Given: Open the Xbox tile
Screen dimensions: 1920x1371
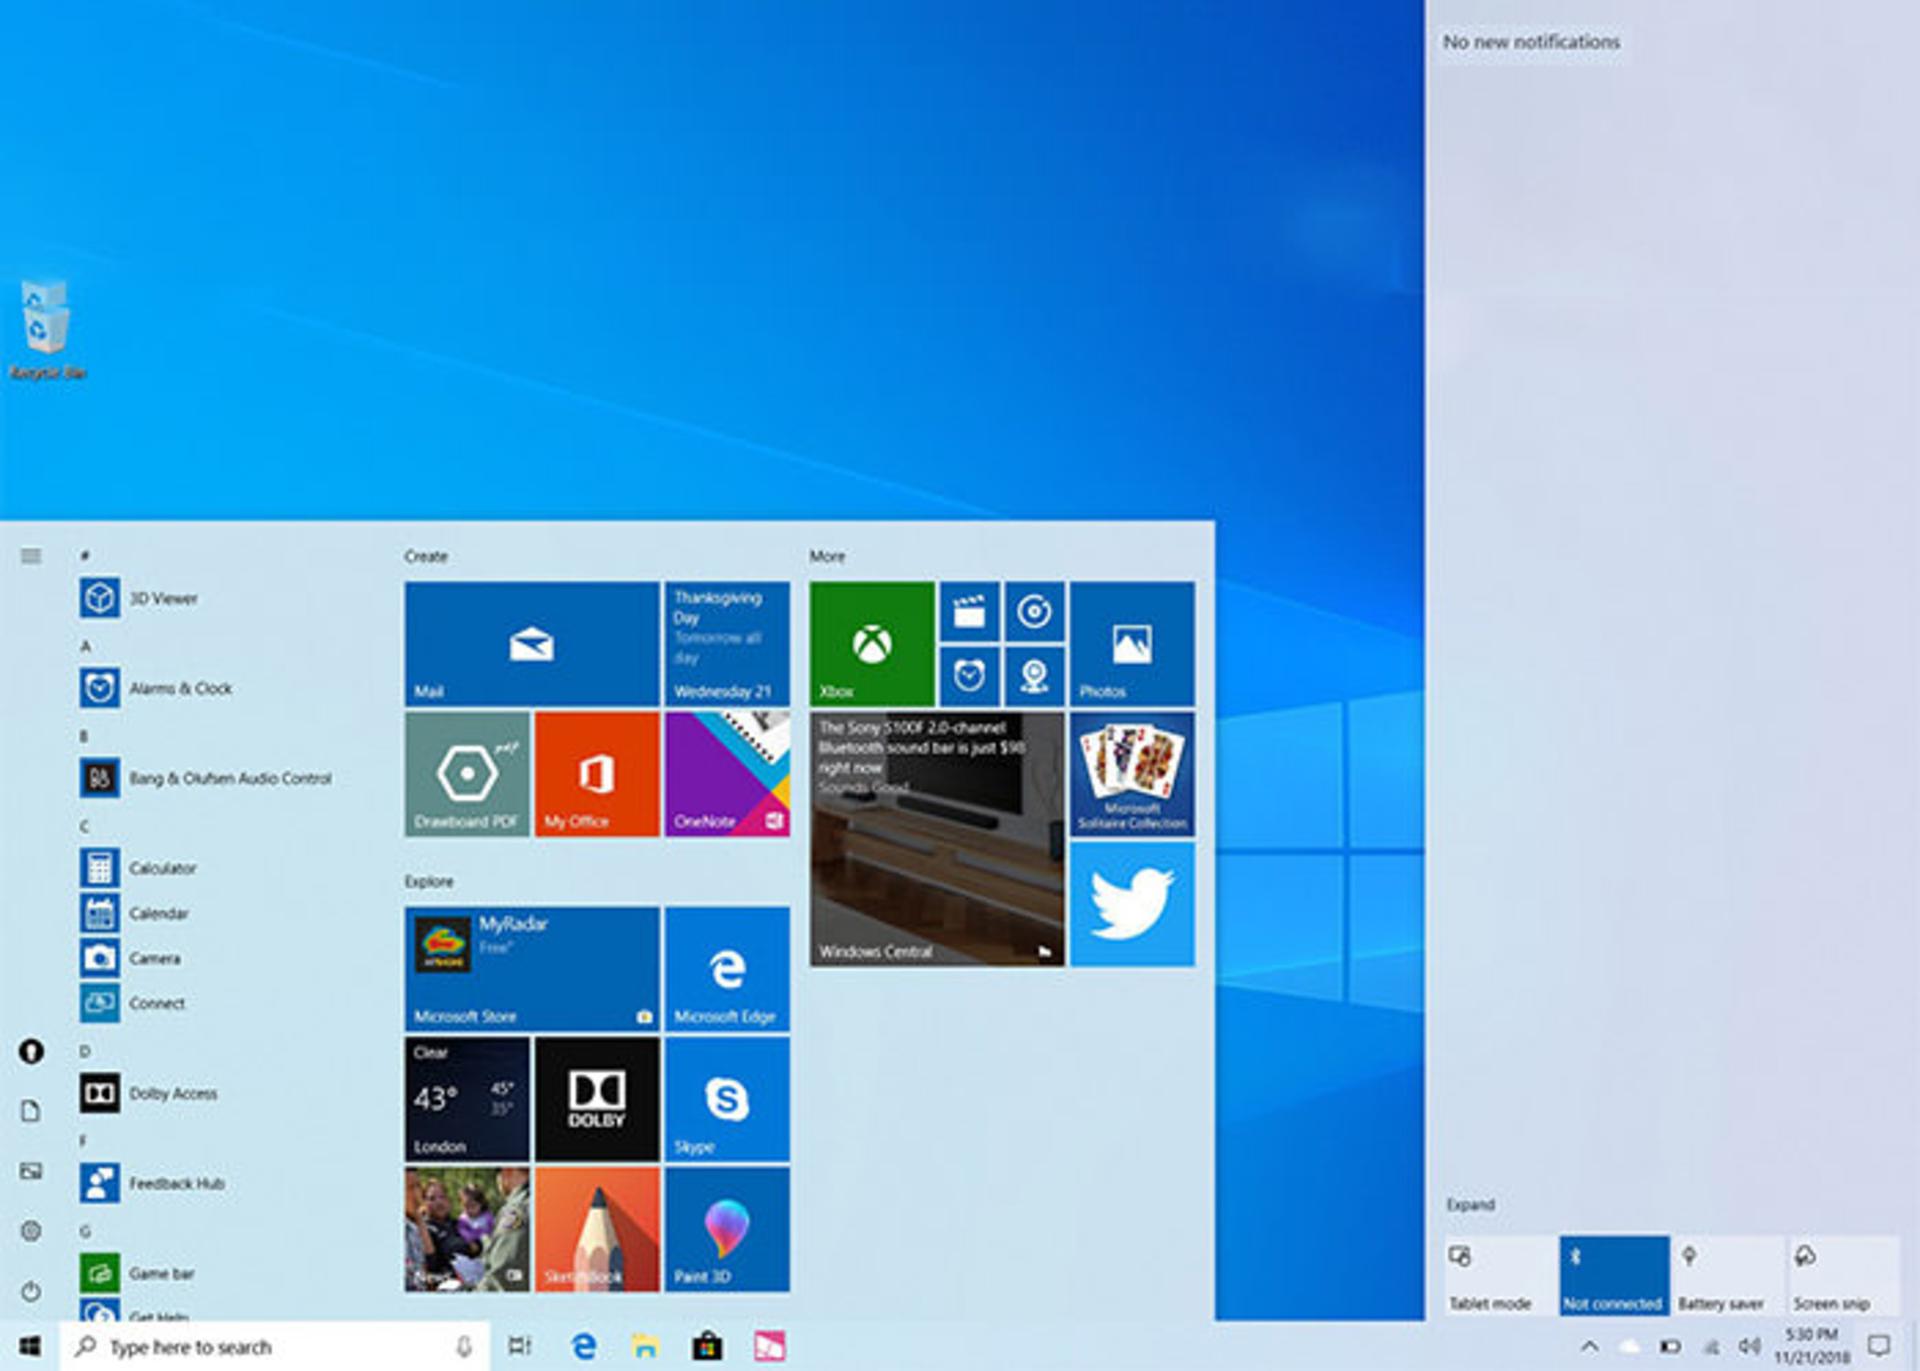Looking at the screenshot, I should click(872, 644).
